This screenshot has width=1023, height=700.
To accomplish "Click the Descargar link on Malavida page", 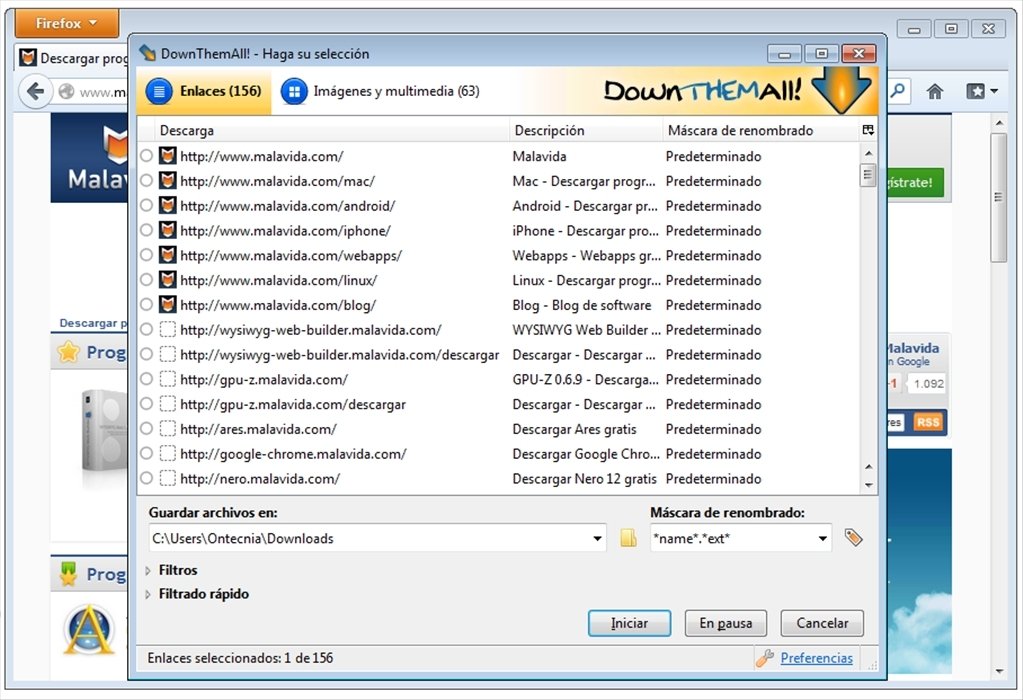I will pyautogui.click(x=93, y=323).
